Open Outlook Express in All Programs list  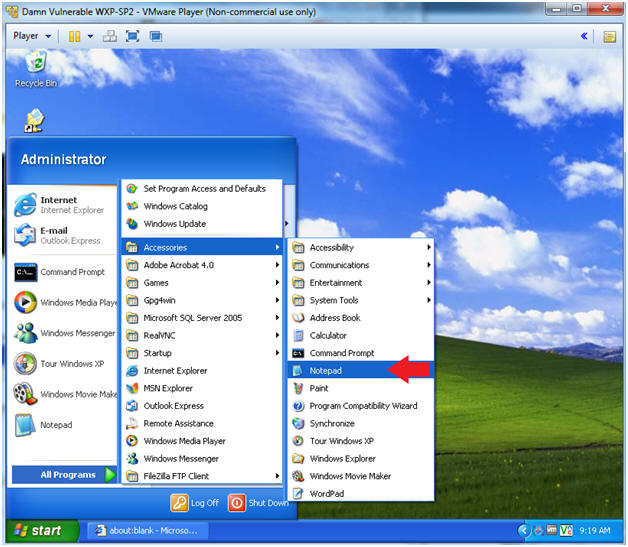(202, 406)
